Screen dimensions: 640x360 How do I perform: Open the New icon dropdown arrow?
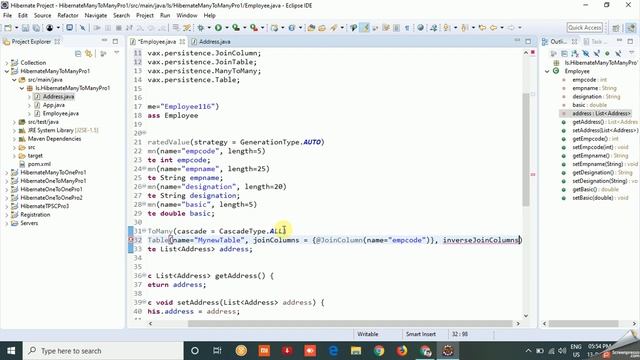pos(16,28)
